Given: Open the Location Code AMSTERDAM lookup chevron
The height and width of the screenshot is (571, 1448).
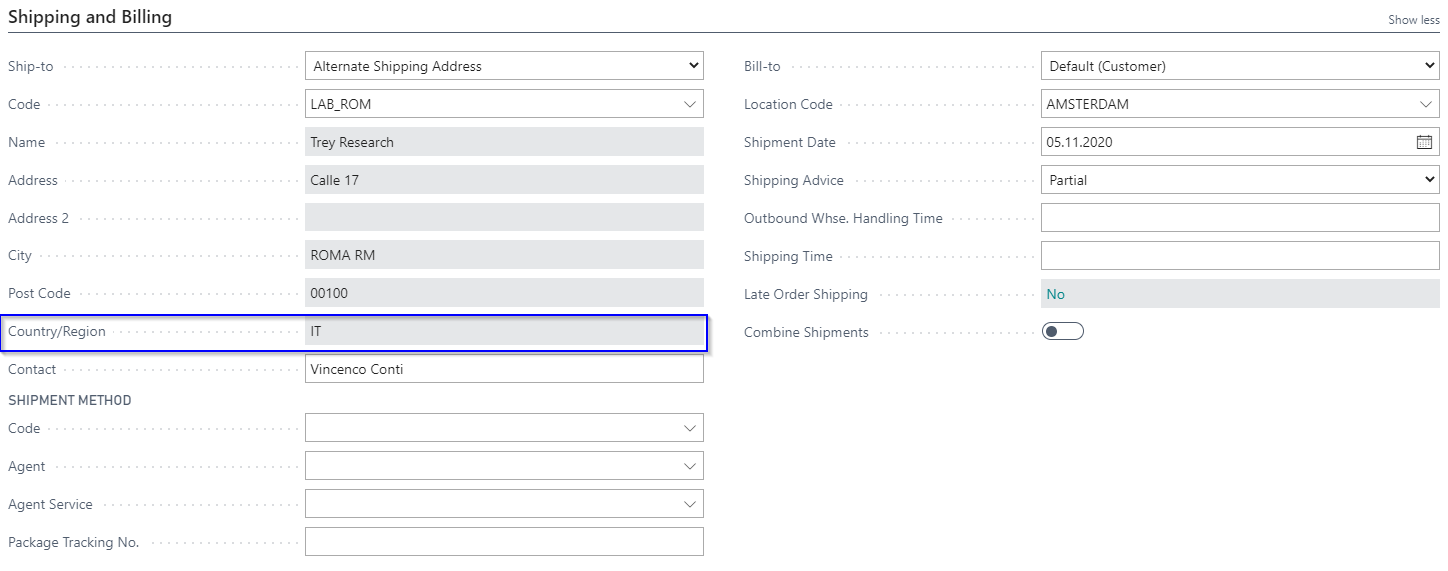Looking at the screenshot, I should point(1426,104).
